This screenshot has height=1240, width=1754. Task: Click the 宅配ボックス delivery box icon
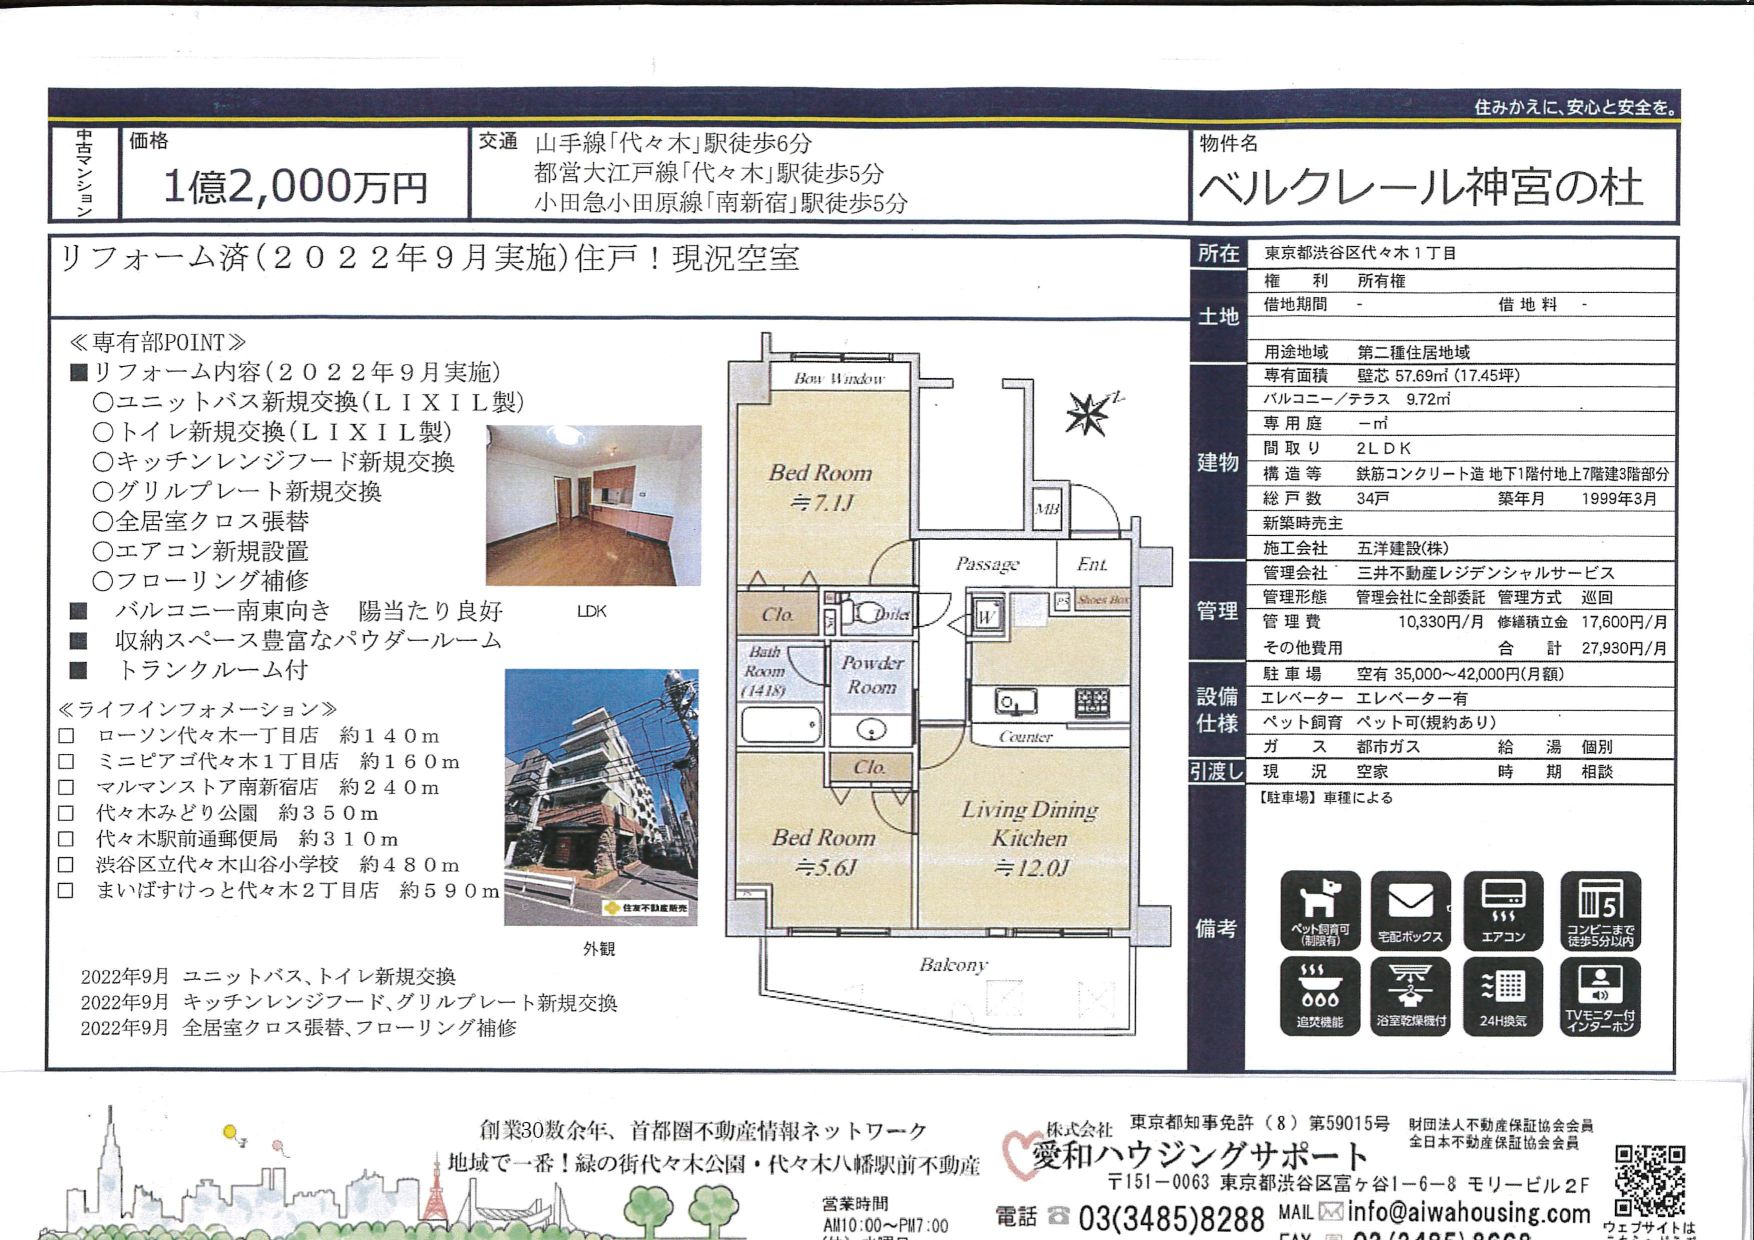[x=1410, y=910]
